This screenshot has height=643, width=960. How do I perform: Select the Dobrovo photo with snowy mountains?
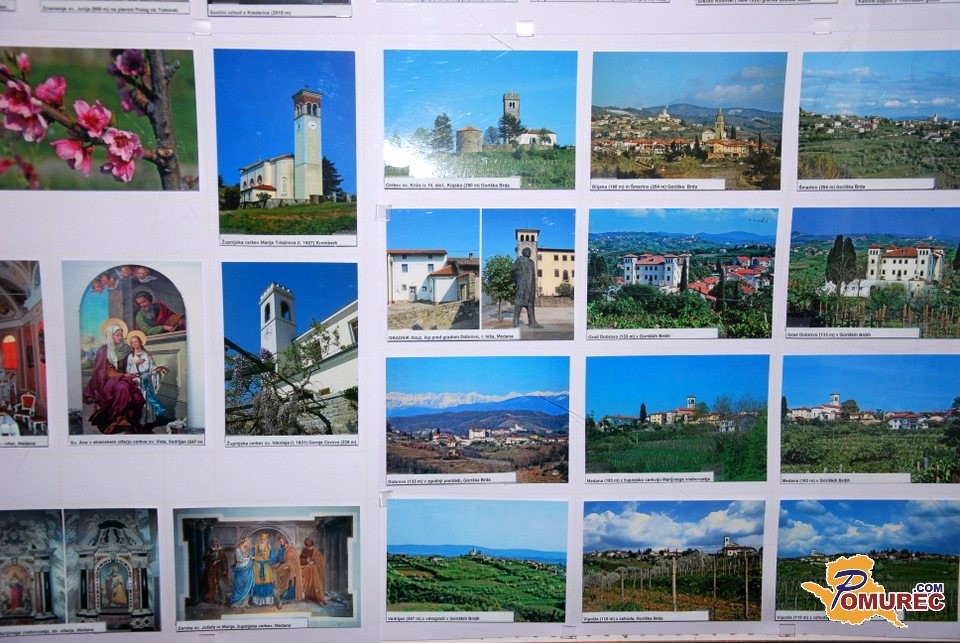(477, 414)
